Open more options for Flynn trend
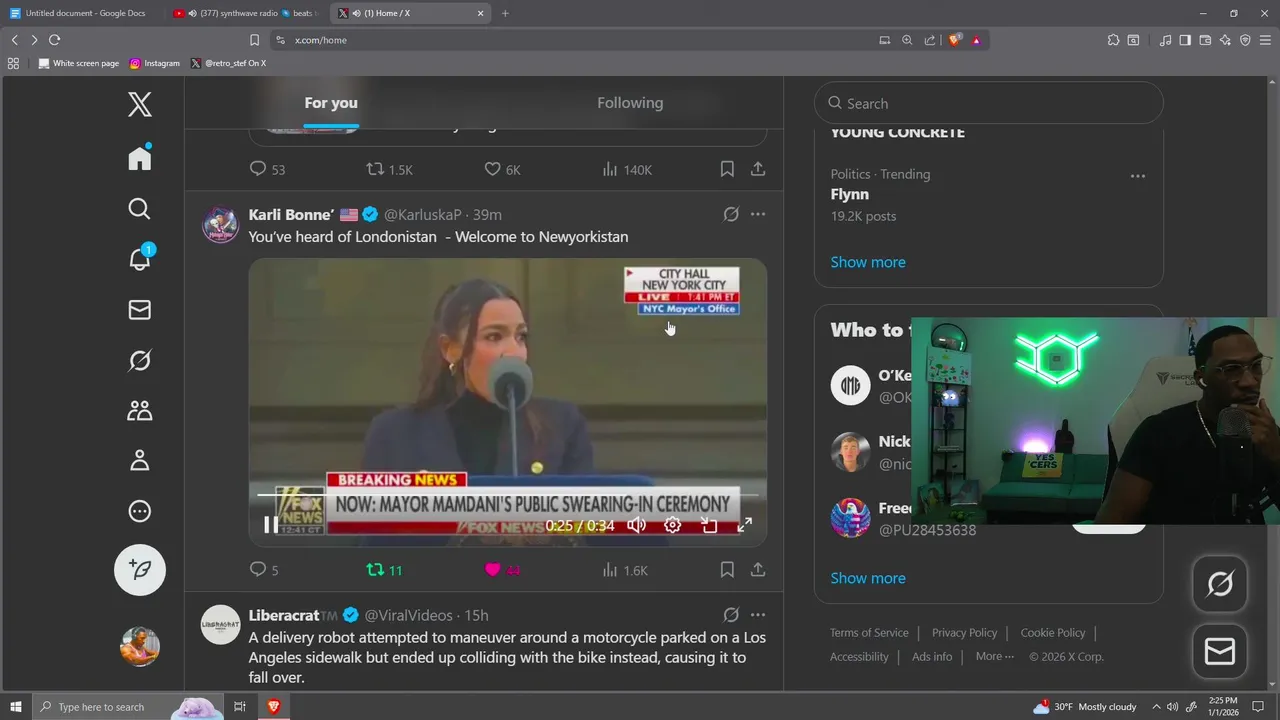 tap(1138, 176)
